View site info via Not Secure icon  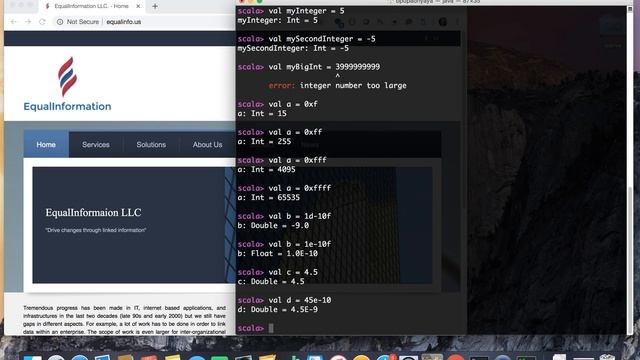[x=60, y=22]
